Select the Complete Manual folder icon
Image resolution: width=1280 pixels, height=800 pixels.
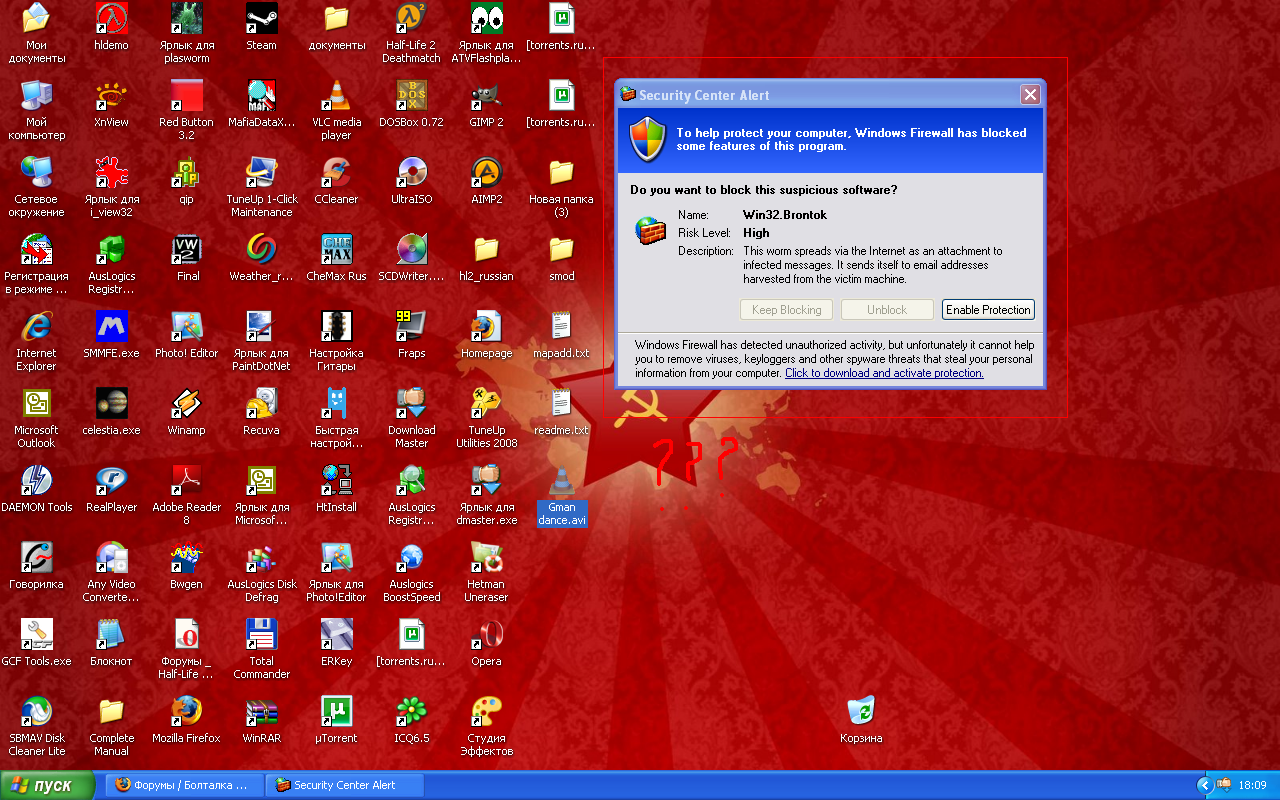click(111, 711)
